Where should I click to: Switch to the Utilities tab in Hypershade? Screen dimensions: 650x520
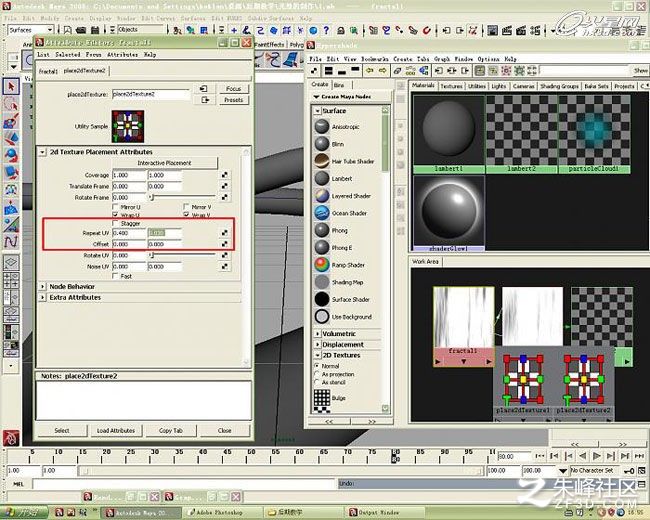click(477, 86)
